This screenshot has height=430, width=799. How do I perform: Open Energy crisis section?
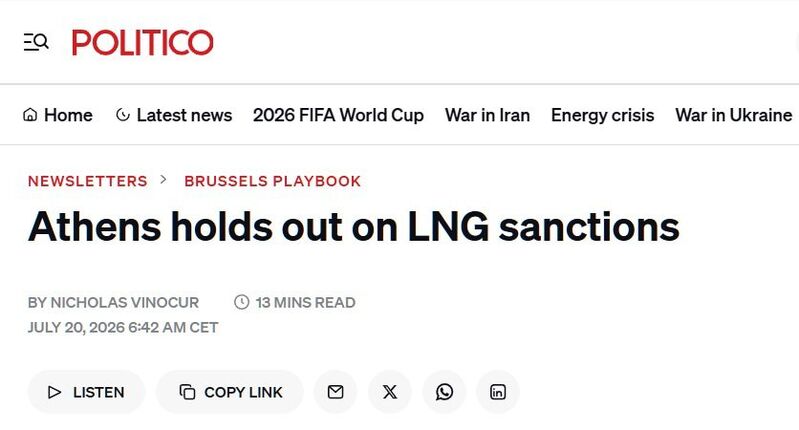602,115
